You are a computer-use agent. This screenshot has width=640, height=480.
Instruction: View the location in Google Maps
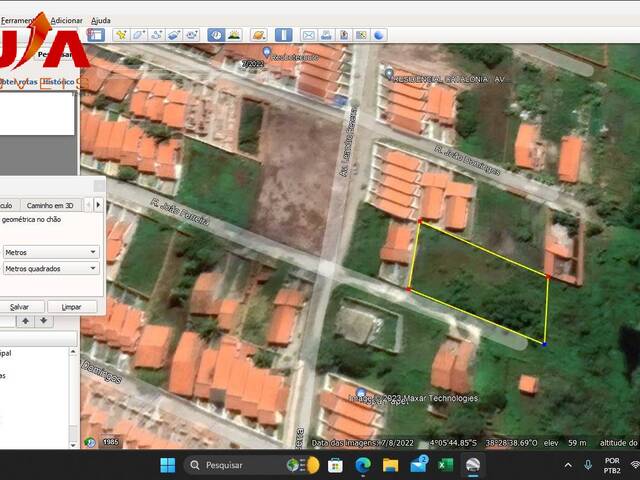361,35
